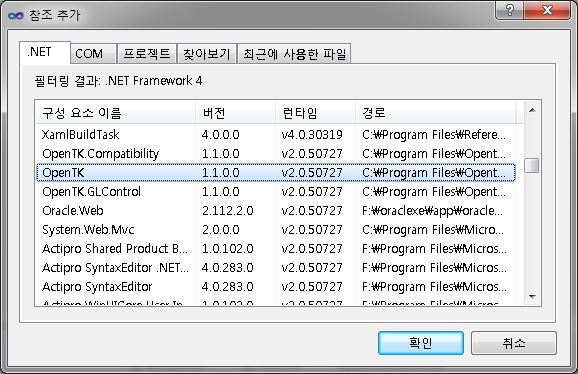The width and height of the screenshot is (578, 374).
Task: Close the 참조 추가 dialog
Action: coord(547,10)
